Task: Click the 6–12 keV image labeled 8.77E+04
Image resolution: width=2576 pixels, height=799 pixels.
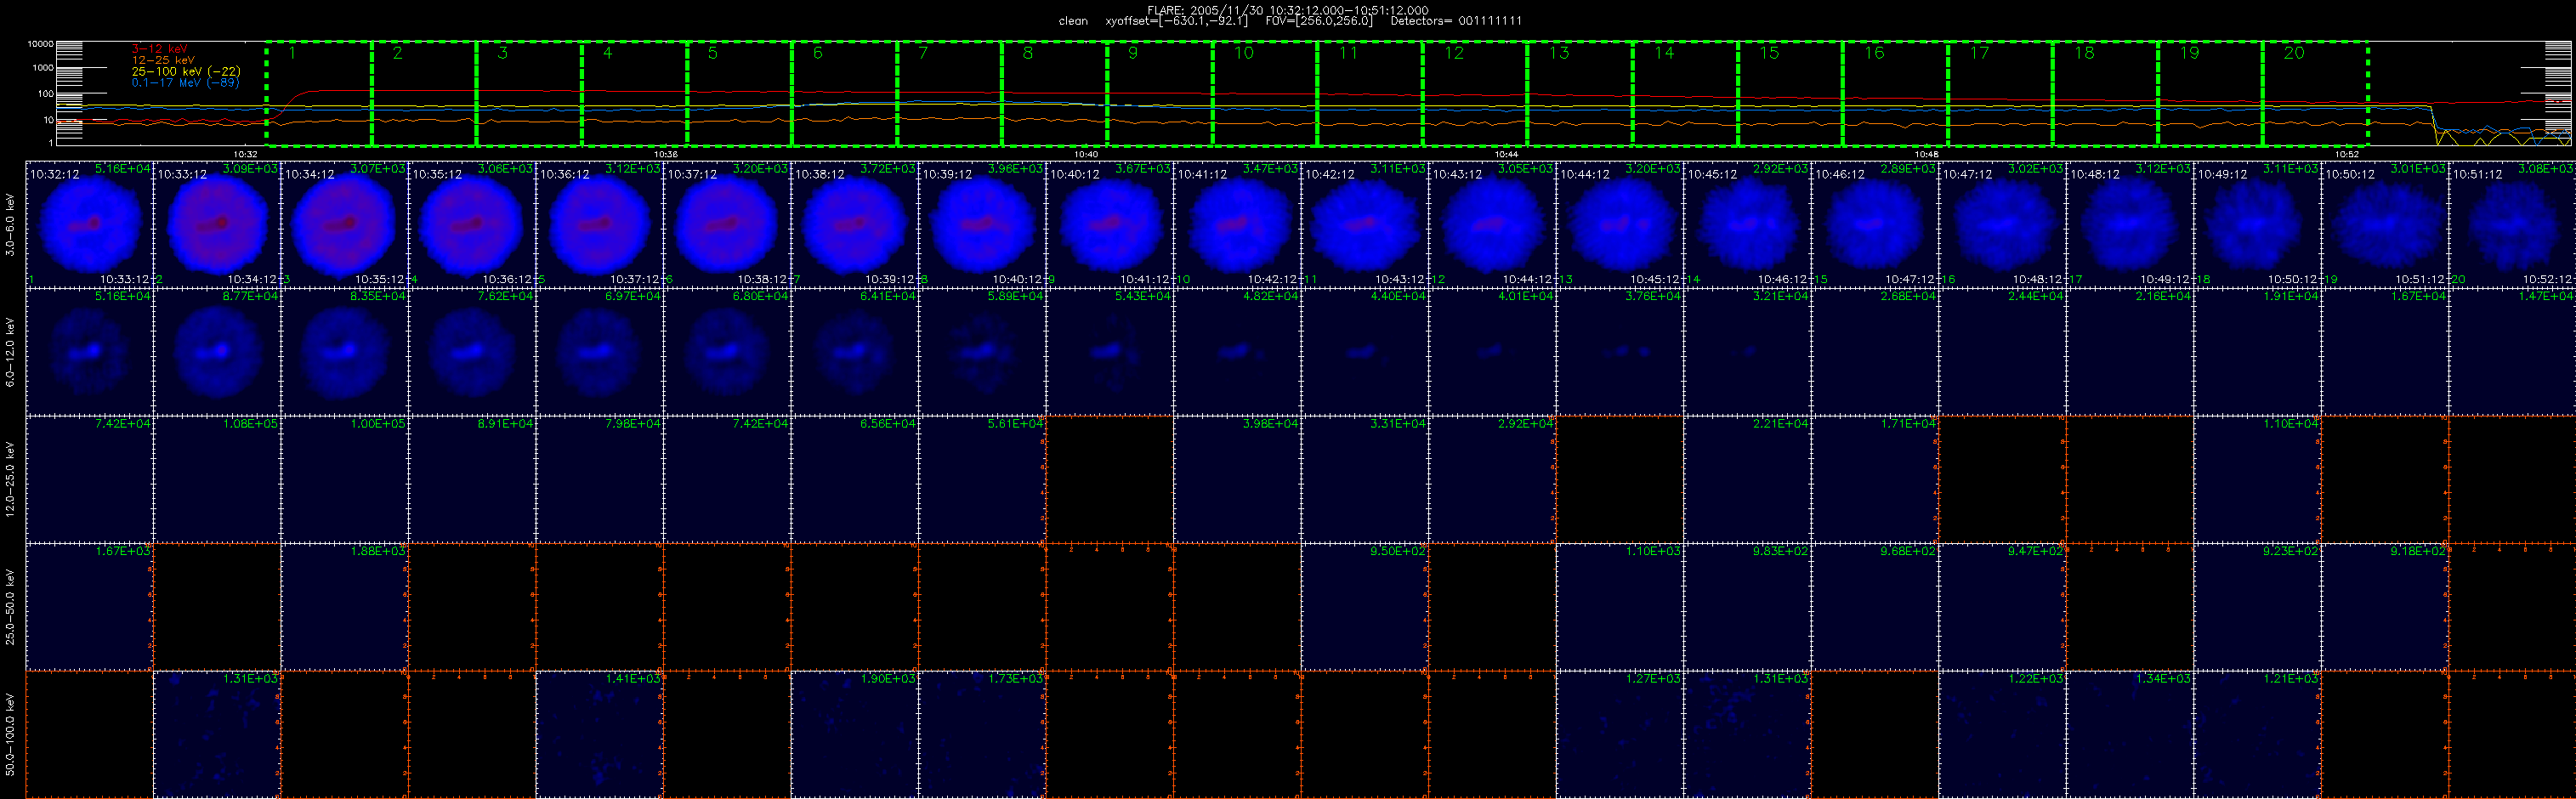Action: (217, 351)
